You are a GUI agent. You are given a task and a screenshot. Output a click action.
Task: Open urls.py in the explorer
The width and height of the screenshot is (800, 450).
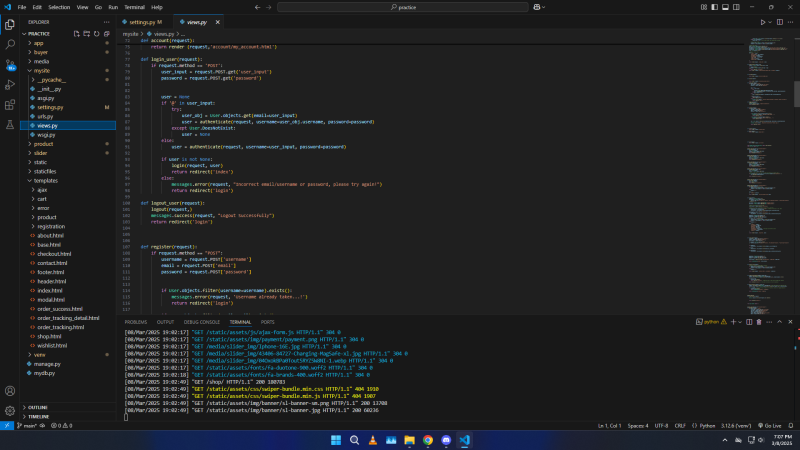[x=45, y=116]
